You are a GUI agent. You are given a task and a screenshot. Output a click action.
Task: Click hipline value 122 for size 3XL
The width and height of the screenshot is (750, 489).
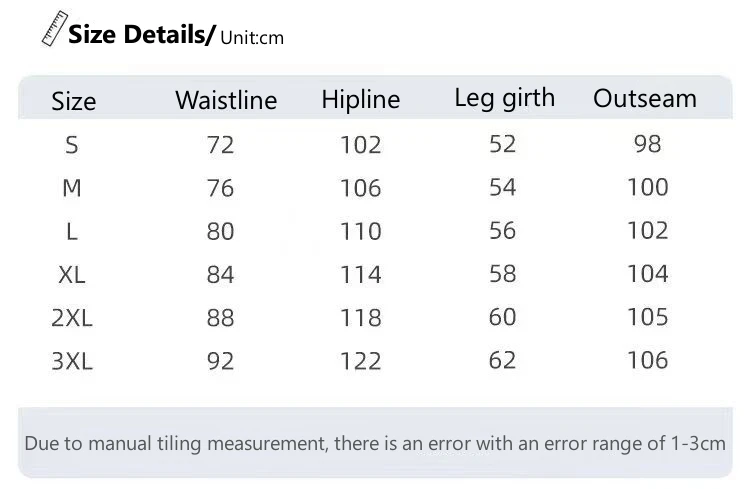(360, 361)
